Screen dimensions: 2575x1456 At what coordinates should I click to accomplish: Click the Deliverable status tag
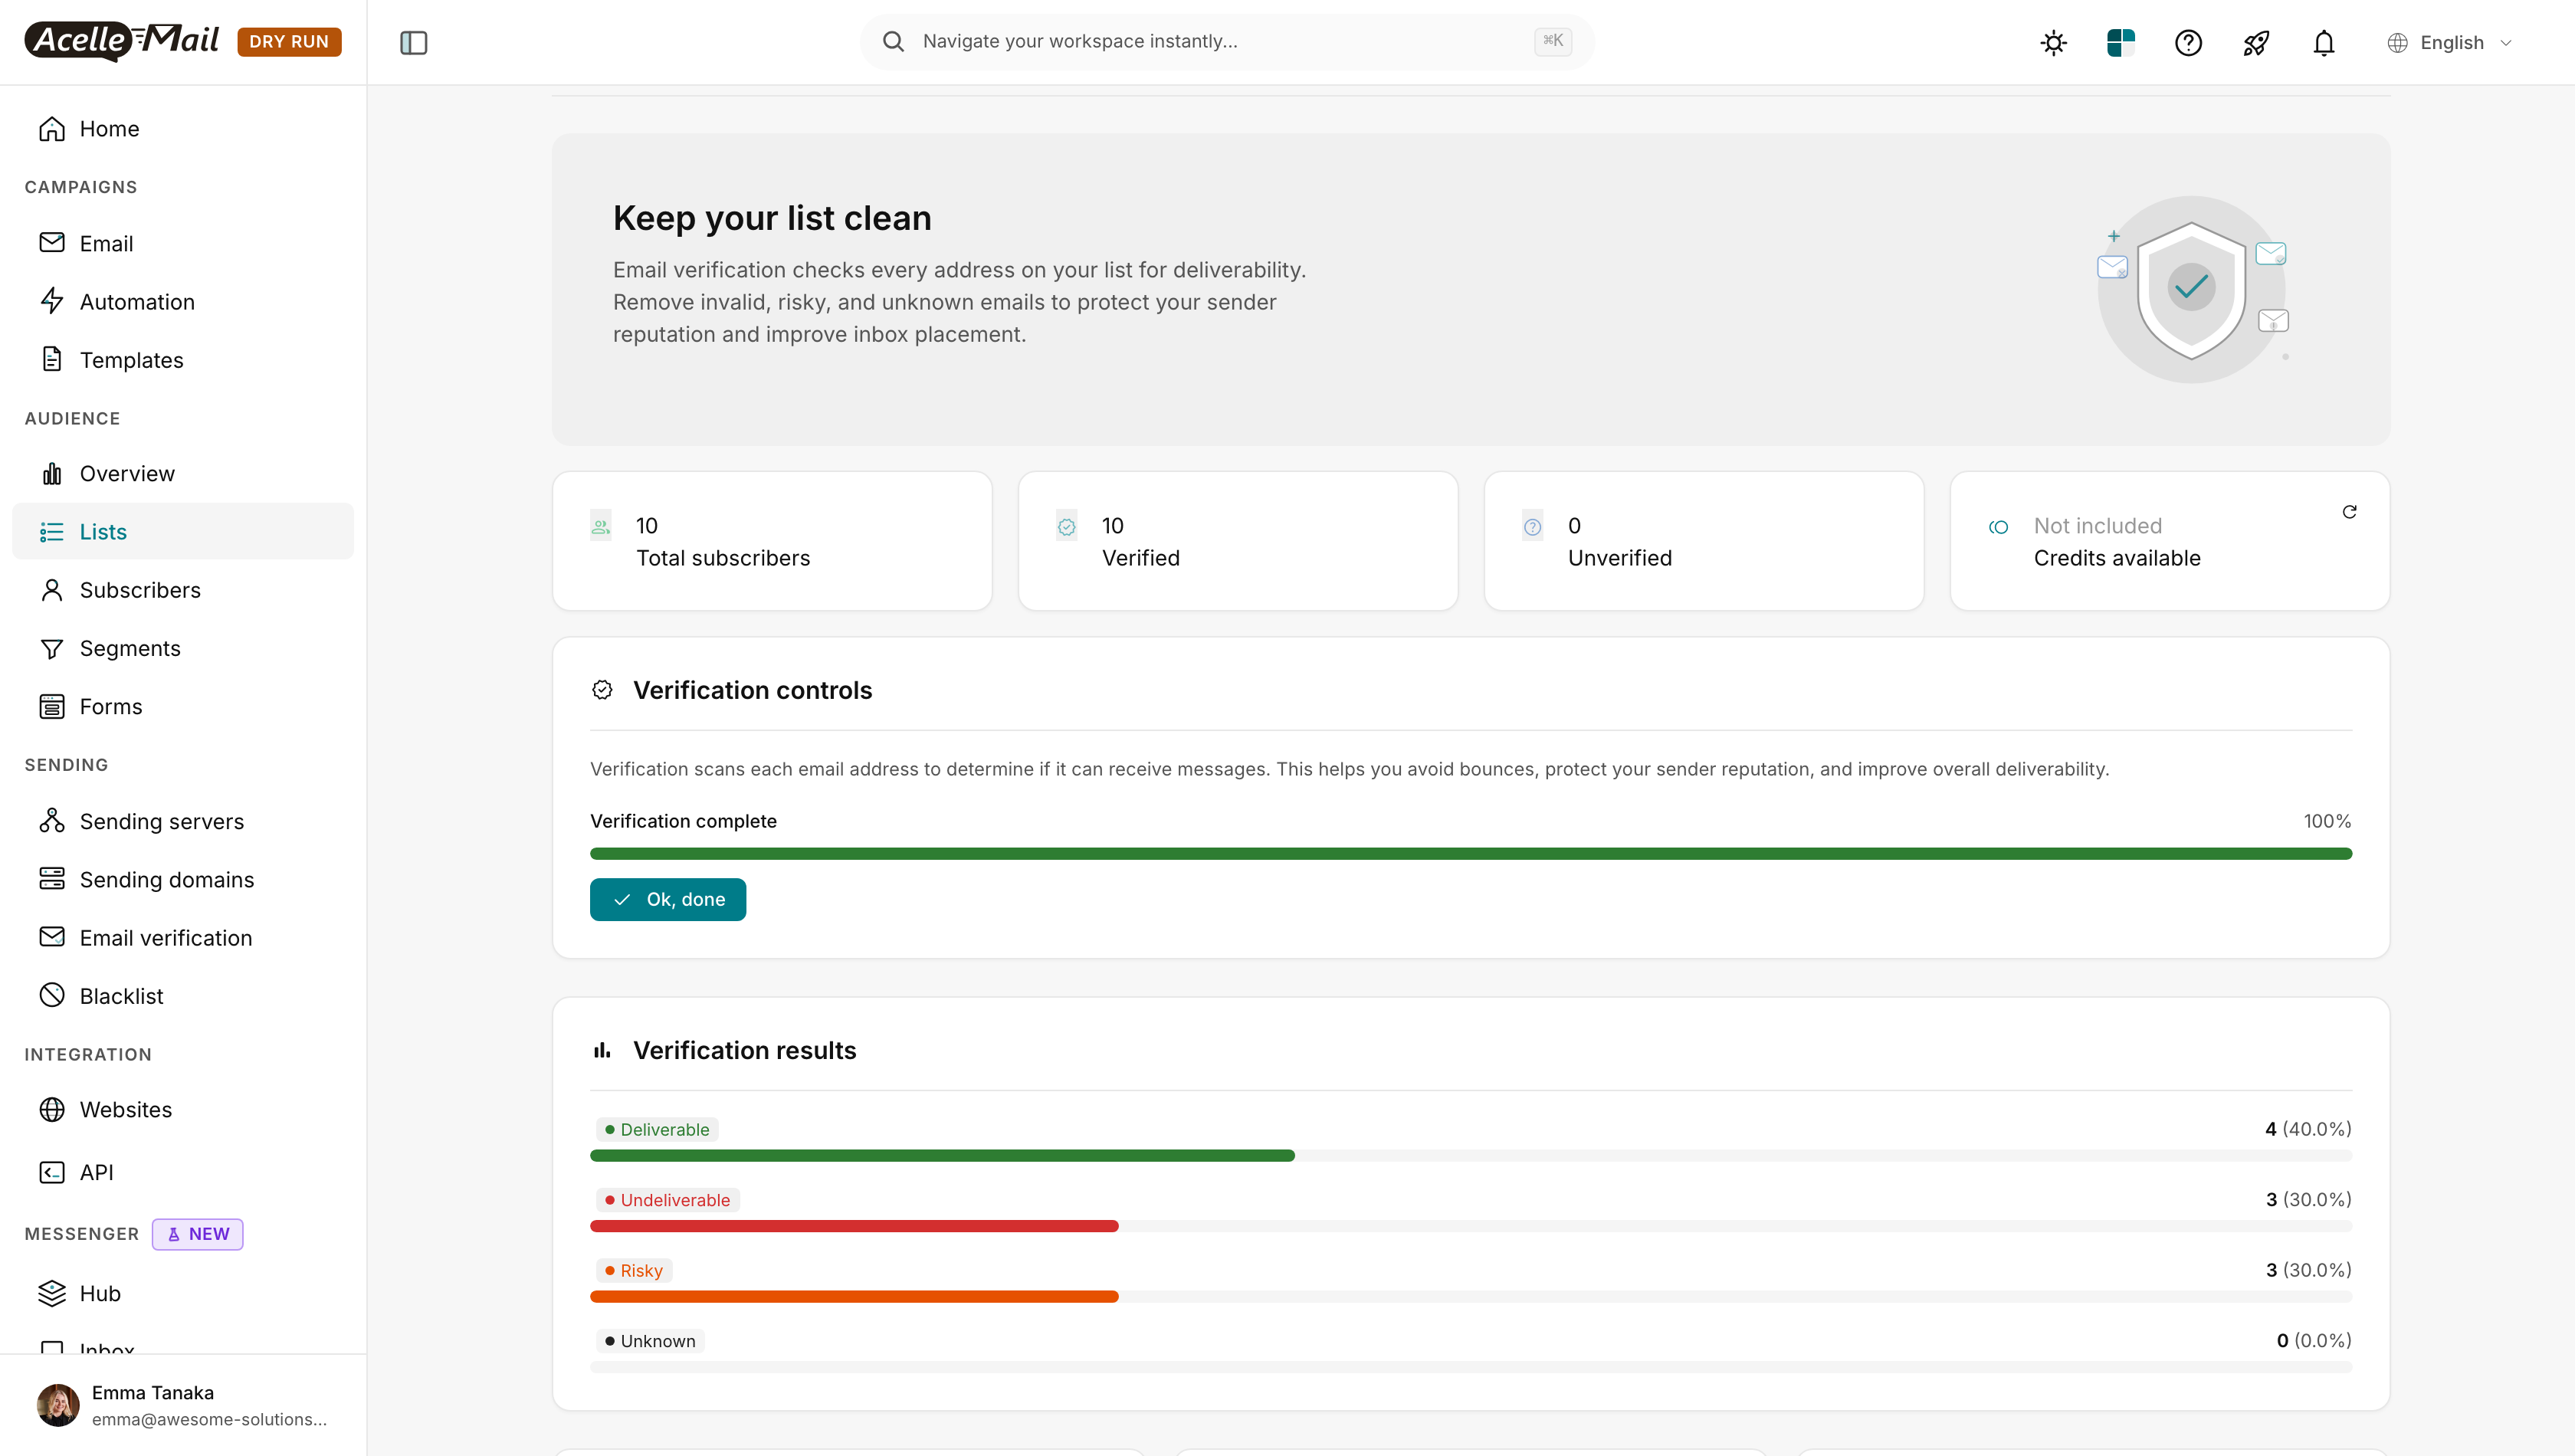tap(657, 1129)
